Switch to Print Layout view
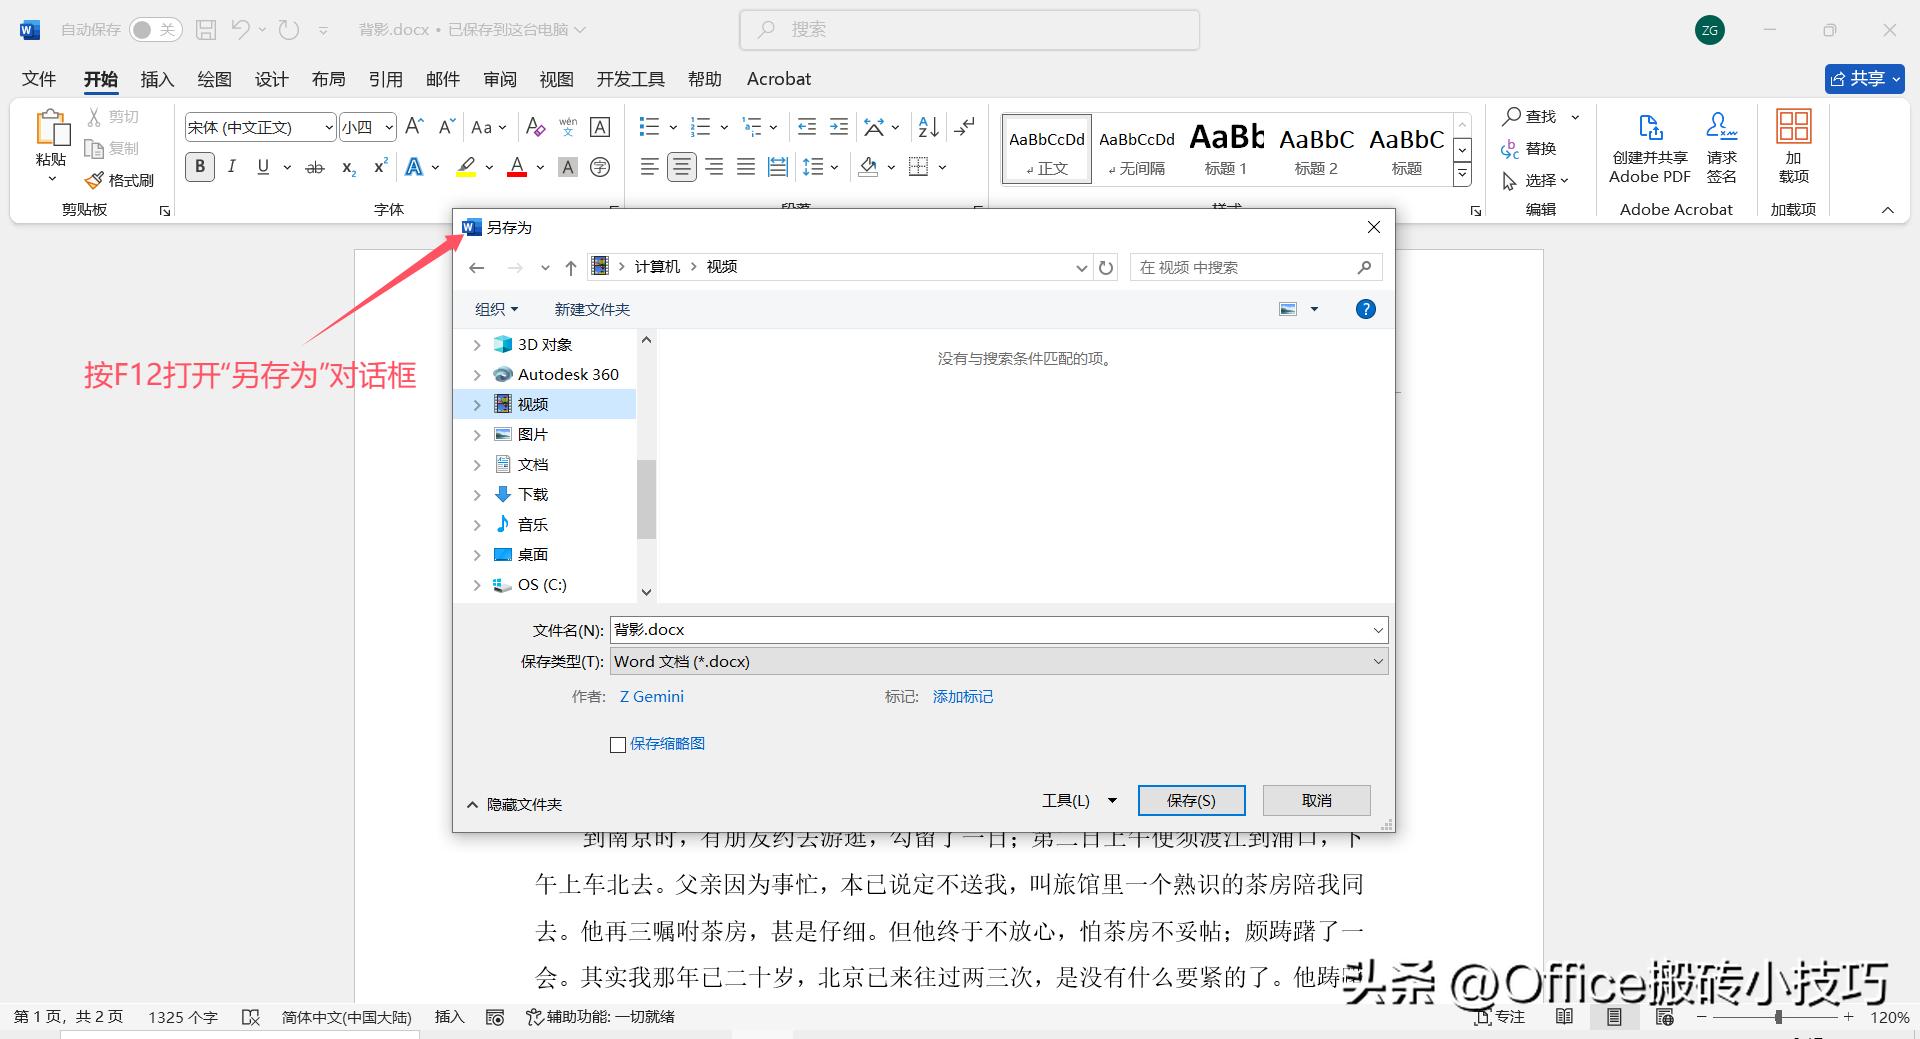Viewport: 1920px width, 1039px height. pos(1614,1017)
